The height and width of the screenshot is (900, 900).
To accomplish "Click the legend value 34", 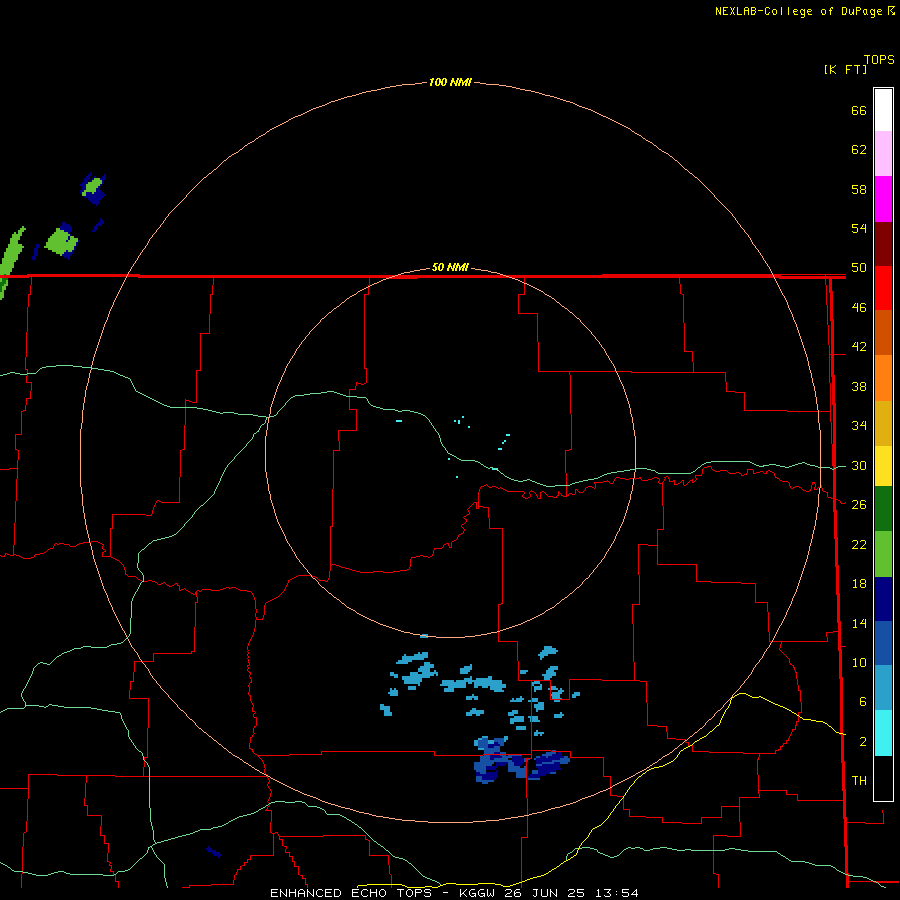I will click(x=859, y=425).
